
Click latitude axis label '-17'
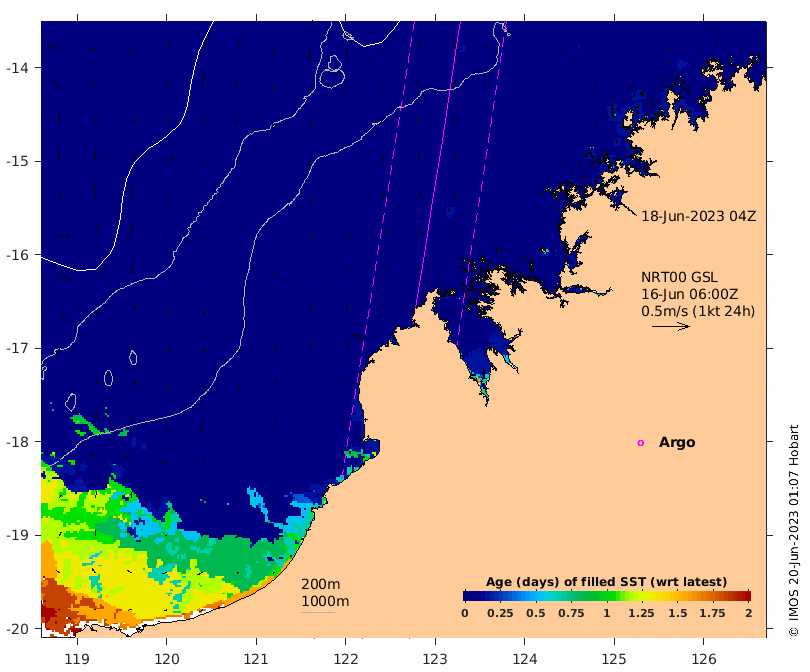(x=17, y=348)
